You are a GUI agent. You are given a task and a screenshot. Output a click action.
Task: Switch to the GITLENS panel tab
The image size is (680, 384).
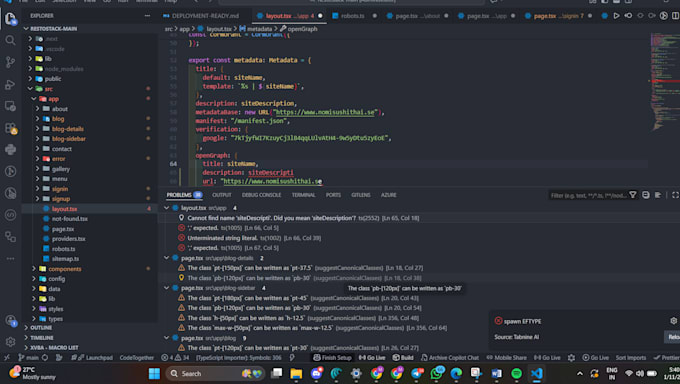point(360,195)
